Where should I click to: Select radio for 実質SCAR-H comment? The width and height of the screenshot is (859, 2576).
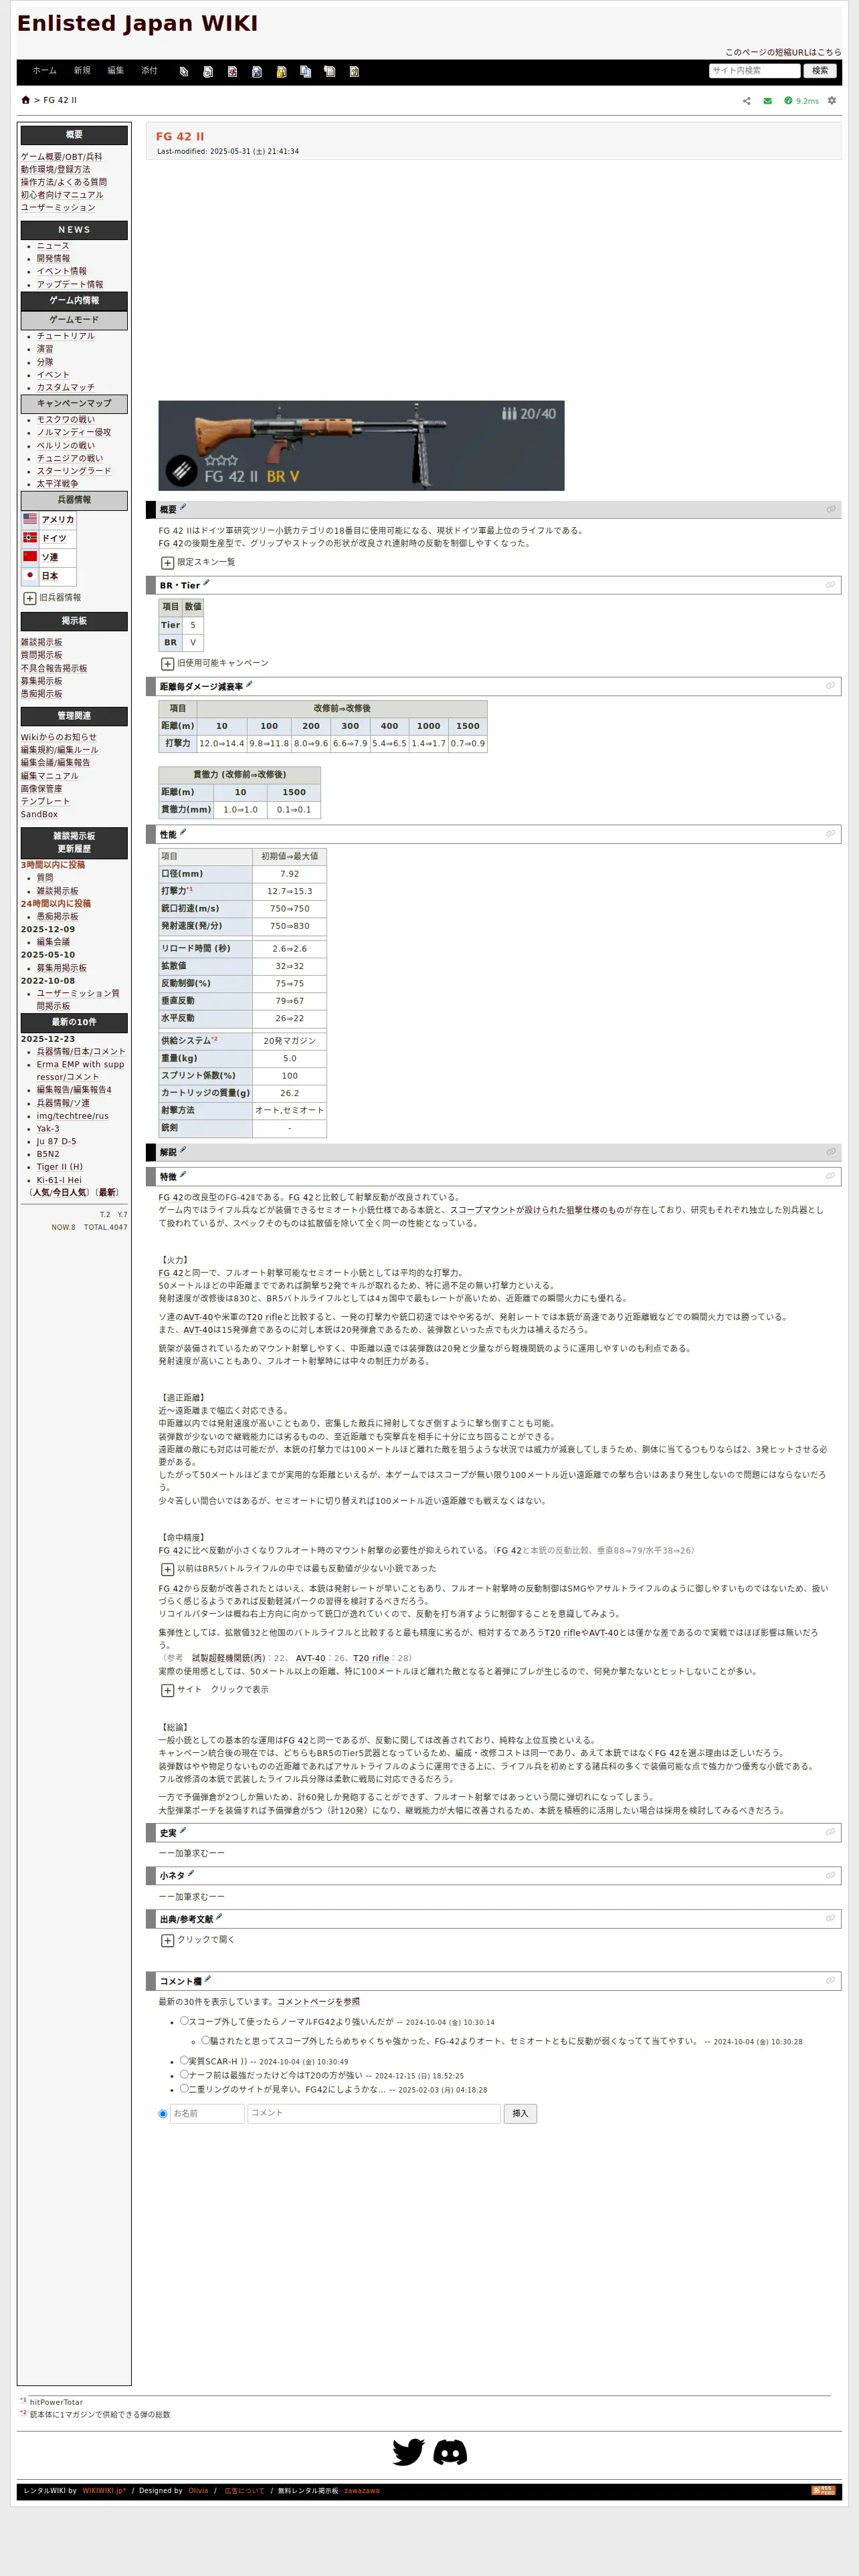pyautogui.click(x=184, y=2060)
